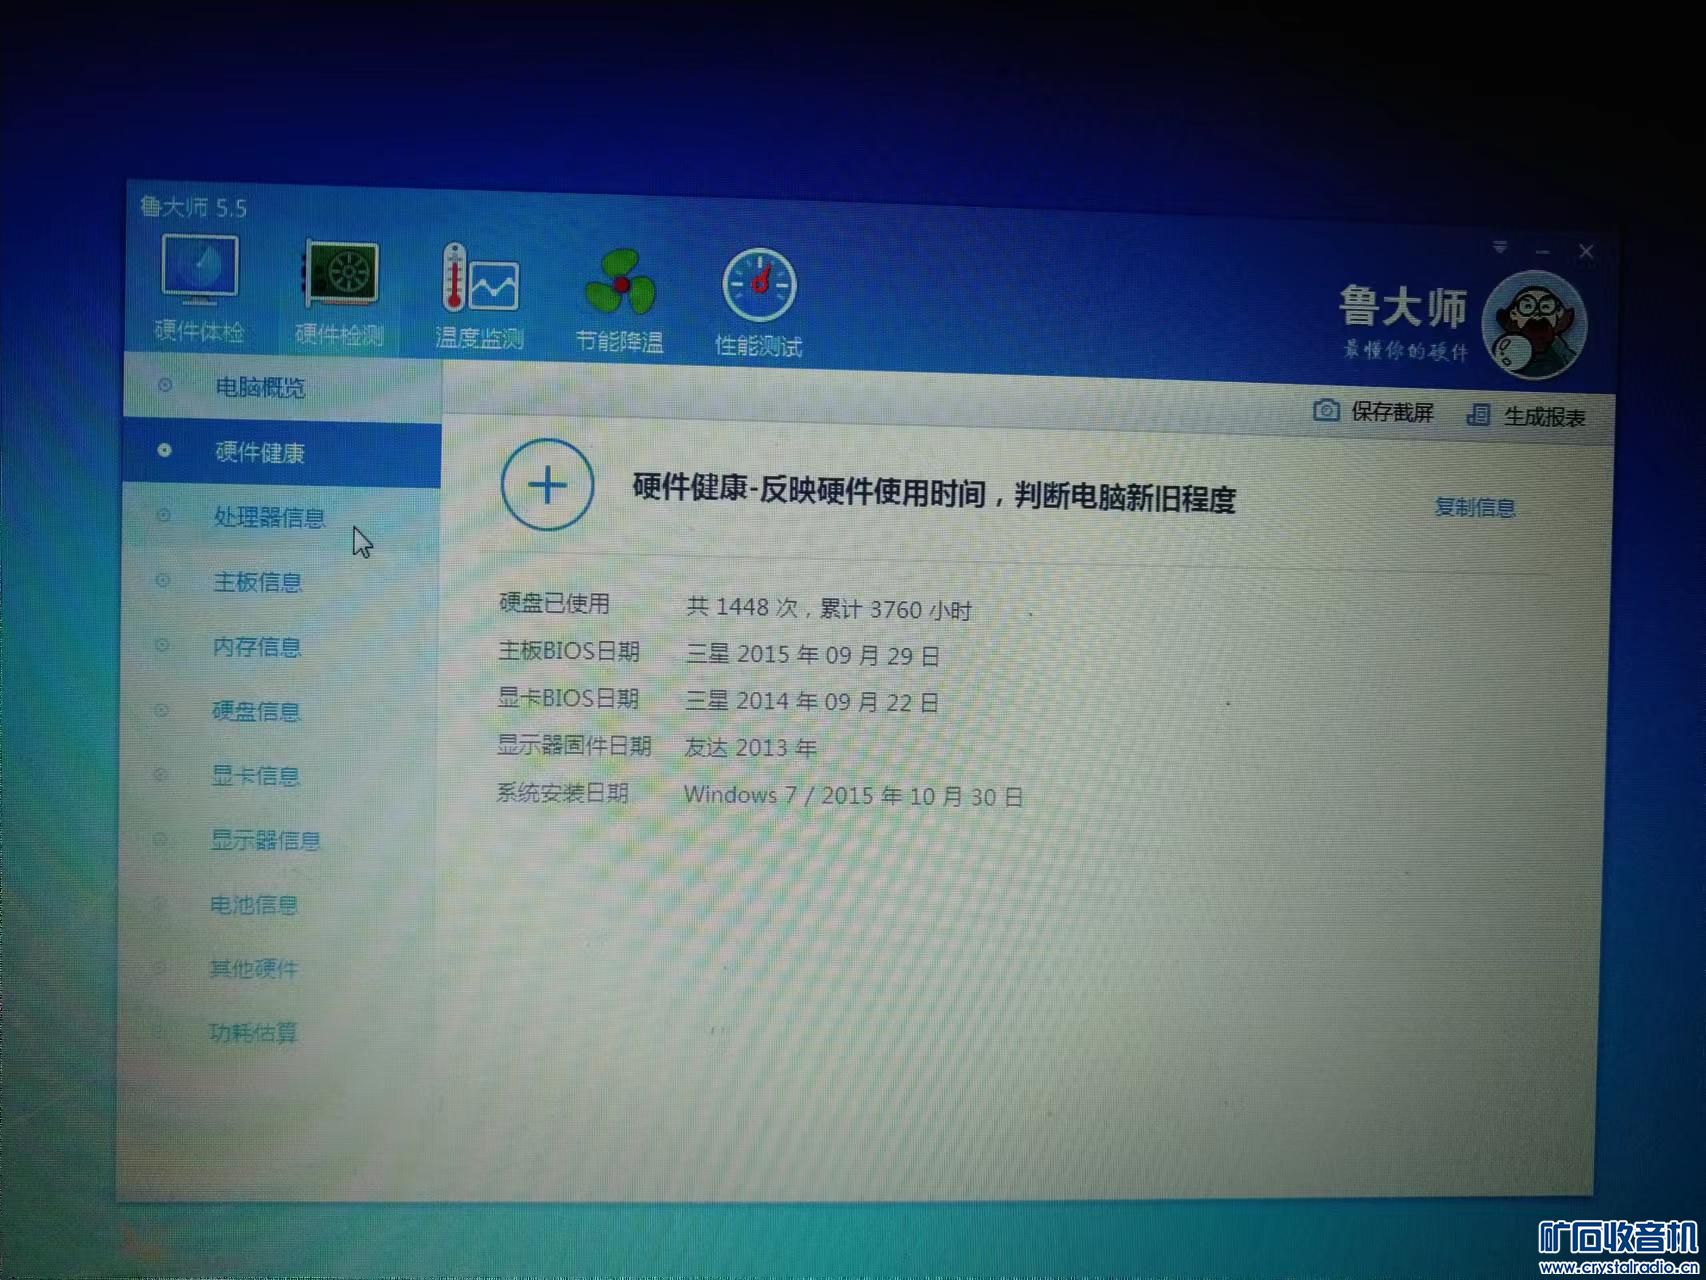Click the 硬件健康 heading text
Image resolution: width=1706 pixels, height=1280 pixels.
[934, 493]
